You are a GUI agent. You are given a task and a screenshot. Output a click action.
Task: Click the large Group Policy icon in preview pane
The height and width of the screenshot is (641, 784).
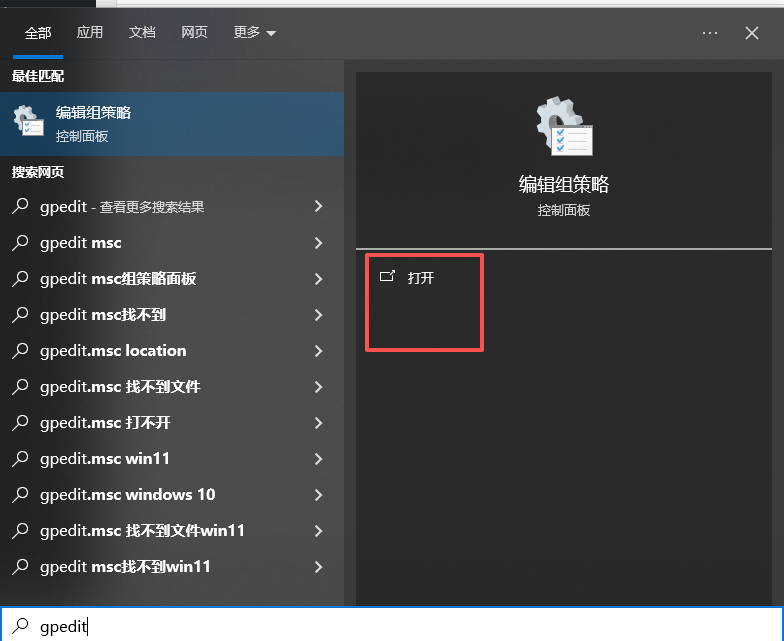pyautogui.click(x=564, y=126)
